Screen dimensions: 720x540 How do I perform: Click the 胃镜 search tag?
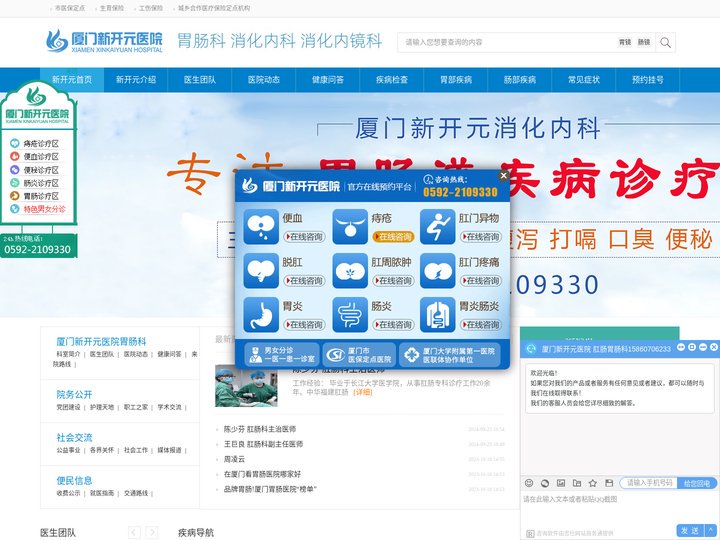point(625,42)
